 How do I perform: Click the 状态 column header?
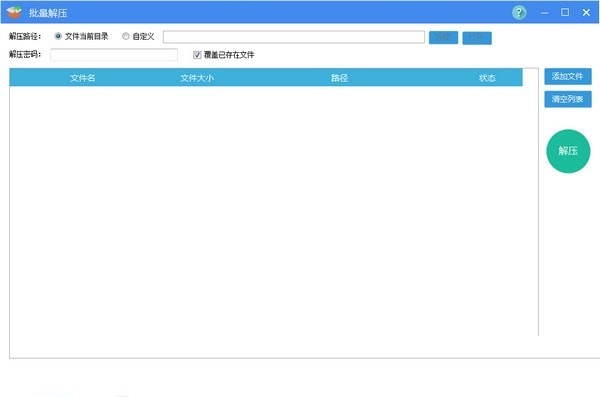tap(487, 78)
